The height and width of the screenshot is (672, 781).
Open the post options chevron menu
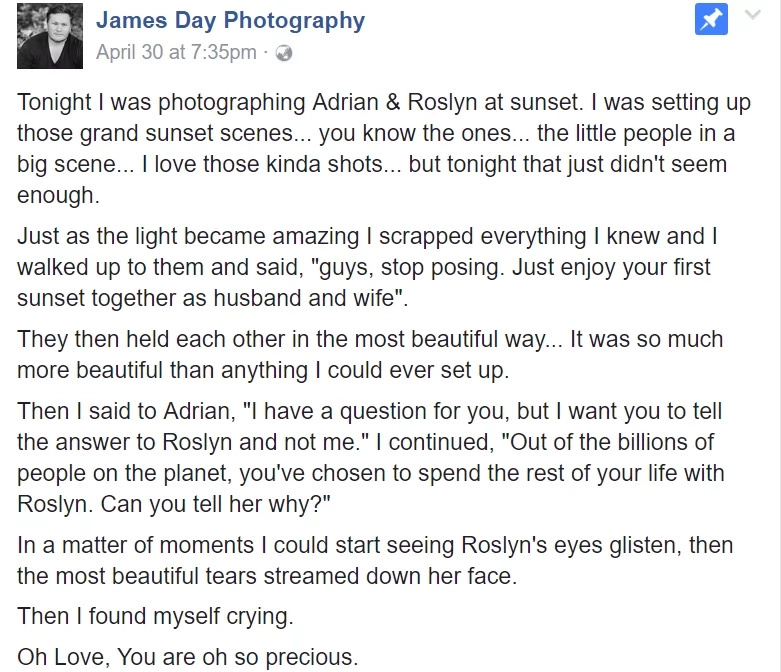click(753, 14)
